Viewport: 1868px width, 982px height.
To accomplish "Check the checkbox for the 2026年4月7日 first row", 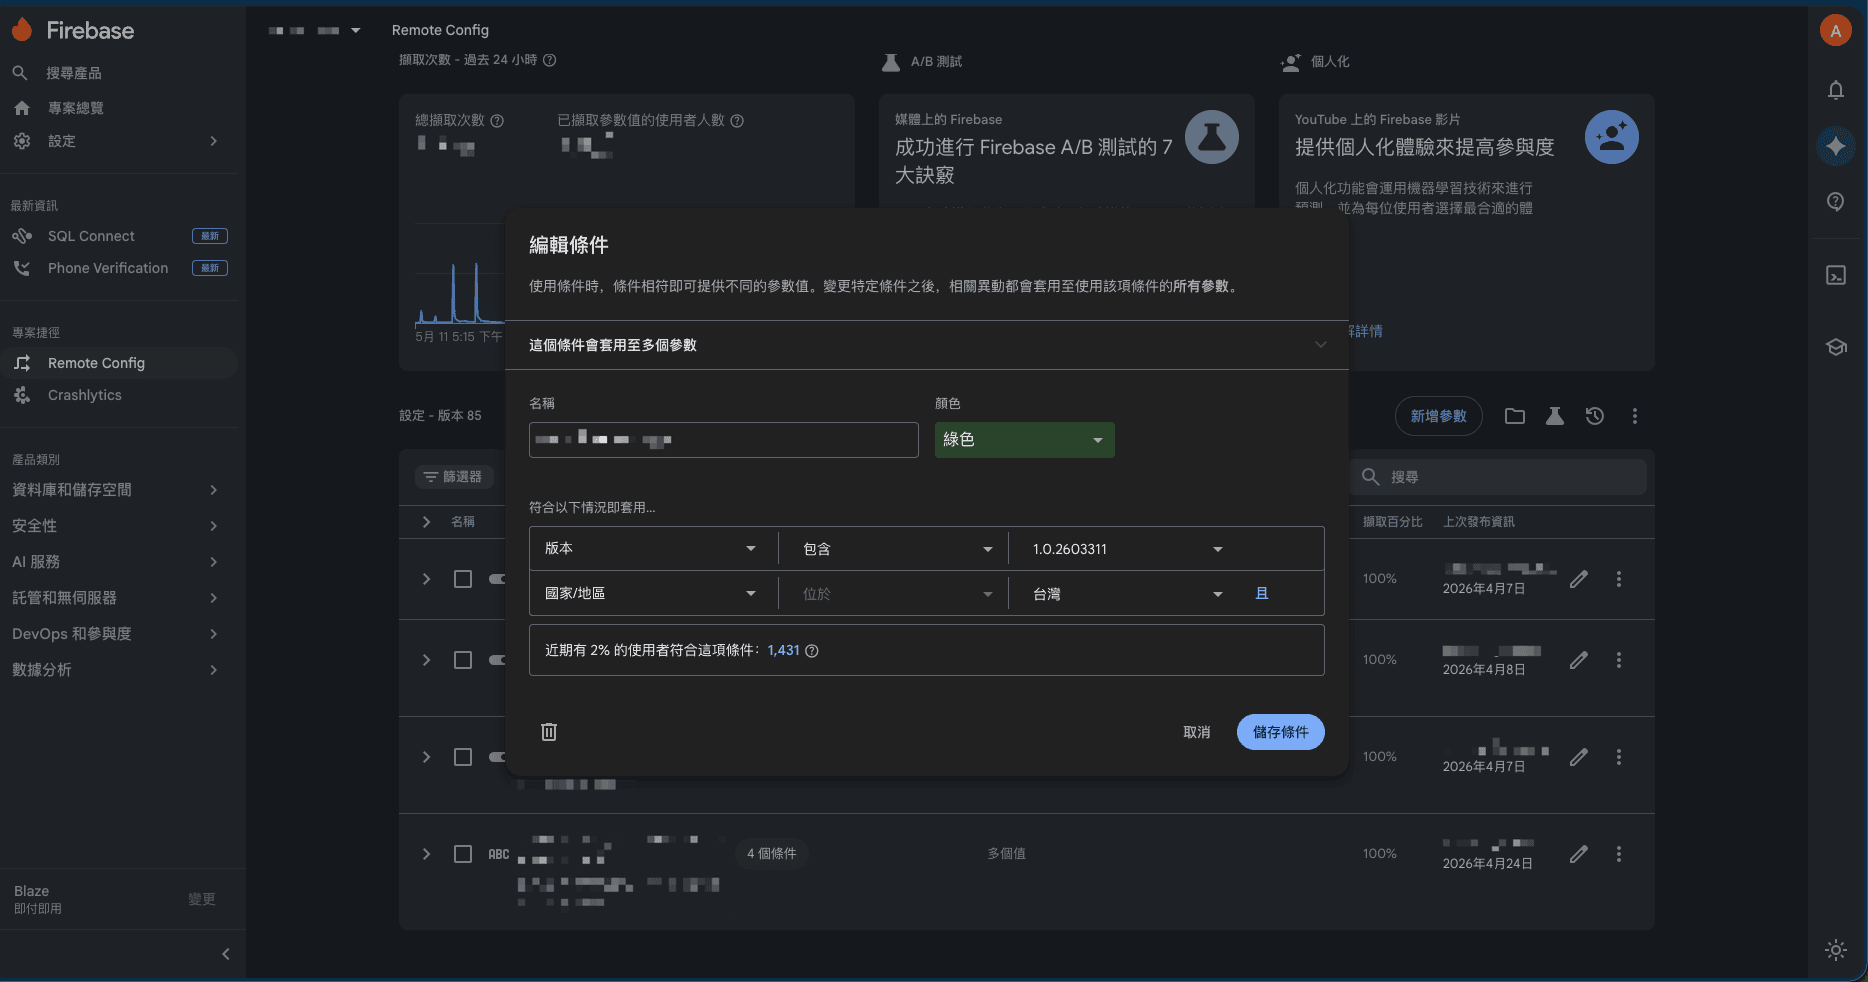I will click(x=463, y=579).
